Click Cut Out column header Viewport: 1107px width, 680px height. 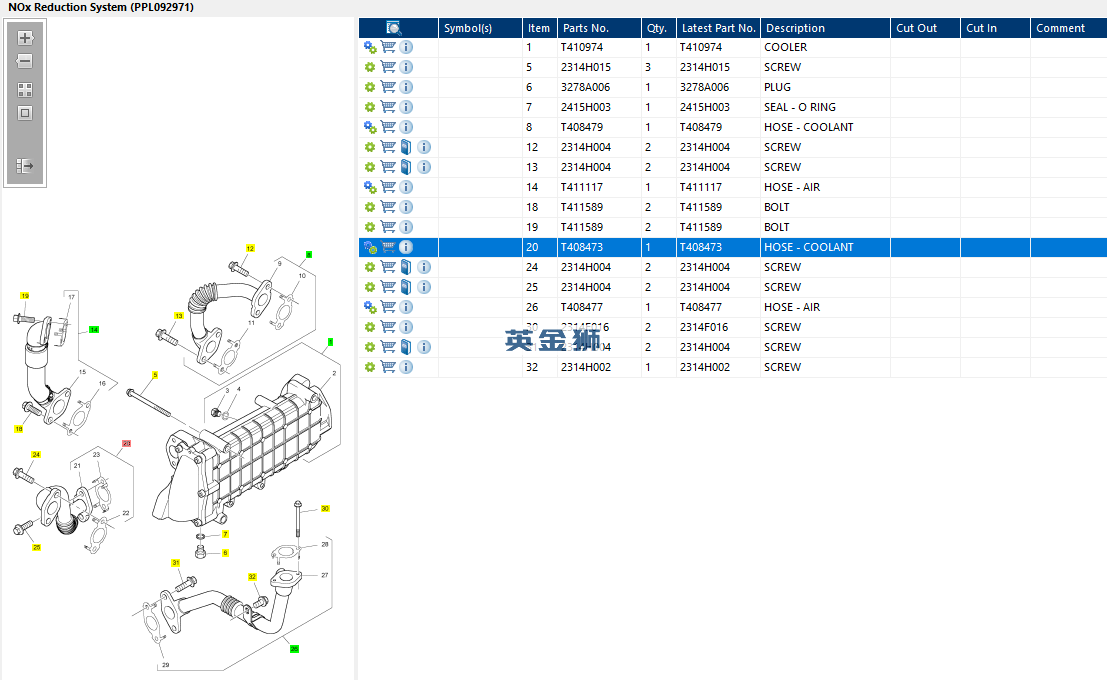click(925, 28)
